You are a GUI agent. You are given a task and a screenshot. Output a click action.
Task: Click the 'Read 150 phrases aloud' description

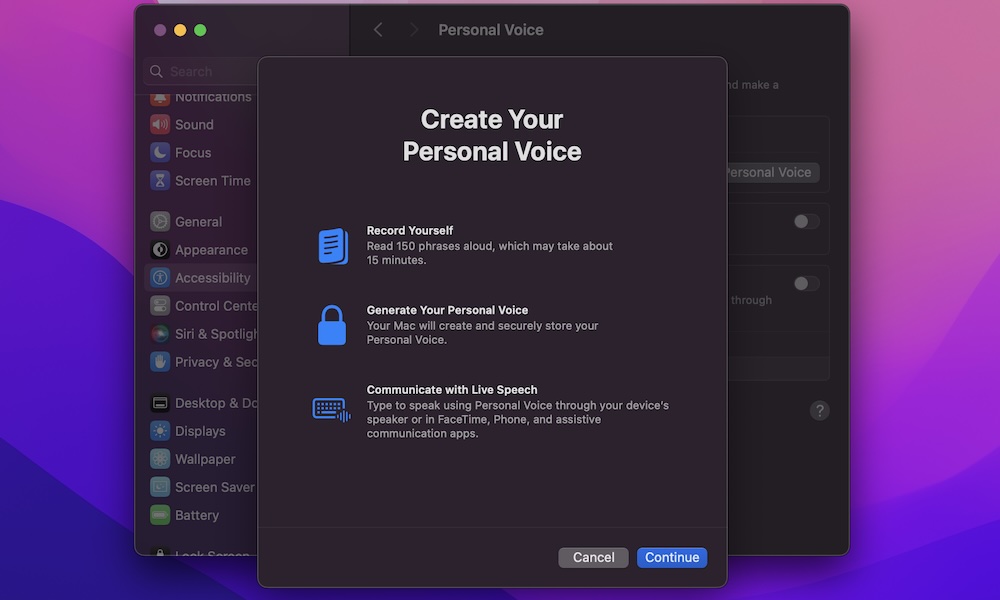coord(489,253)
